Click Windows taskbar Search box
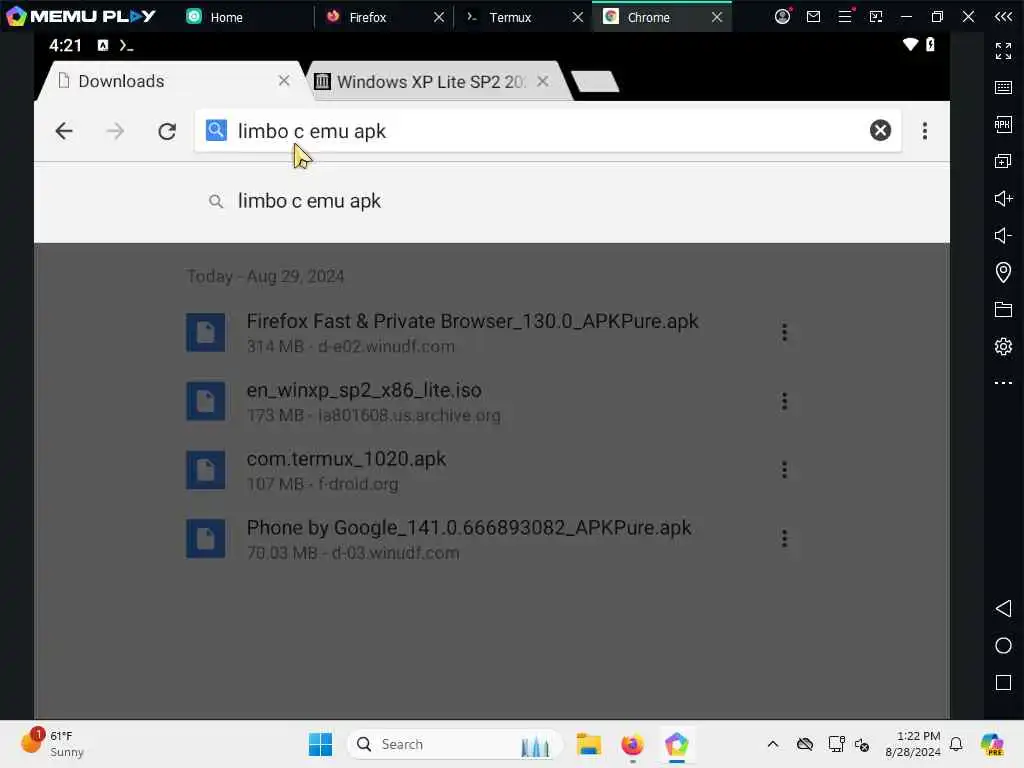This screenshot has width=1024, height=768. click(x=455, y=744)
